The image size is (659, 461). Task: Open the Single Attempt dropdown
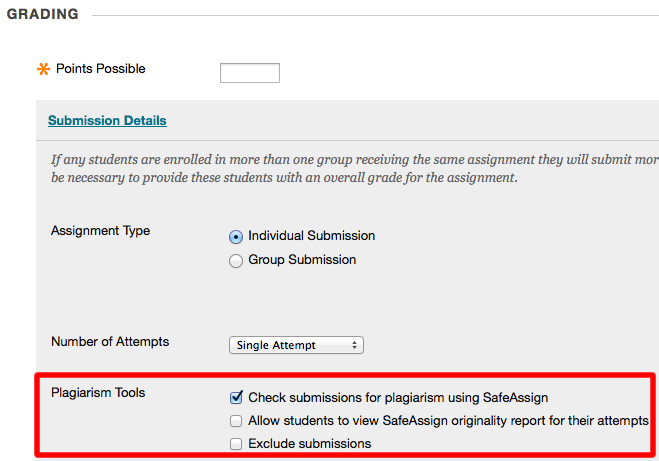(x=295, y=345)
